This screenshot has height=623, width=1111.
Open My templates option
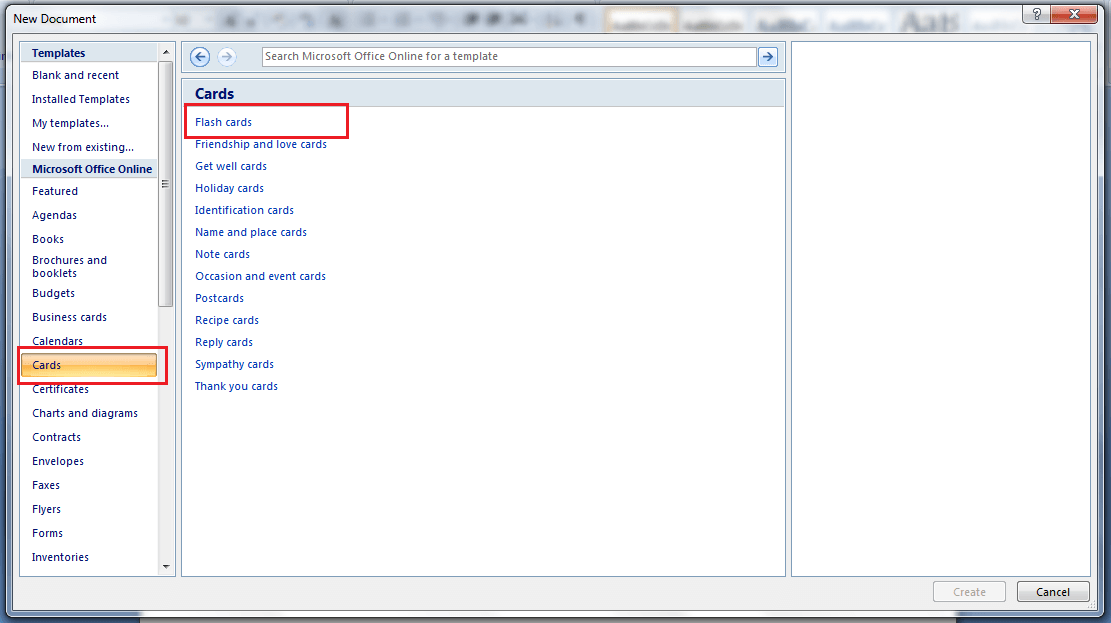pyautogui.click(x=70, y=123)
